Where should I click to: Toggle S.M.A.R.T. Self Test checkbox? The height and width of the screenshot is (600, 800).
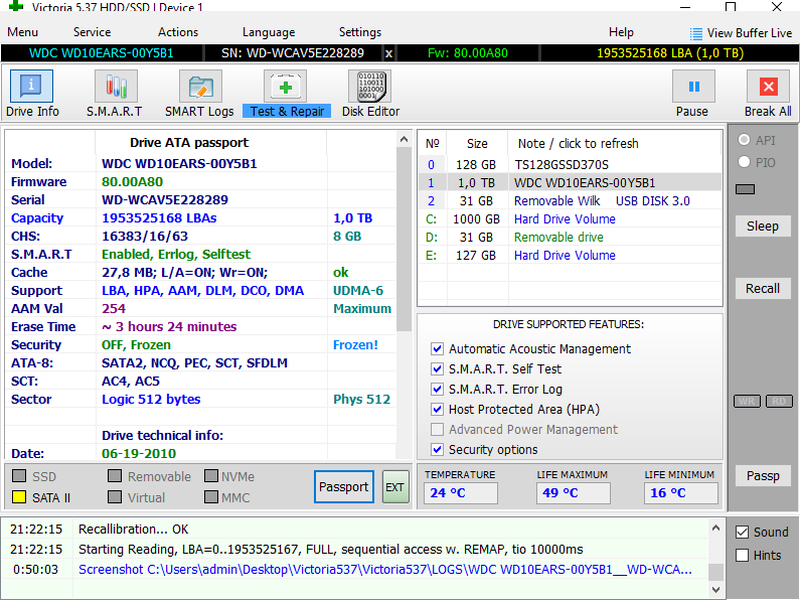tap(437, 368)
